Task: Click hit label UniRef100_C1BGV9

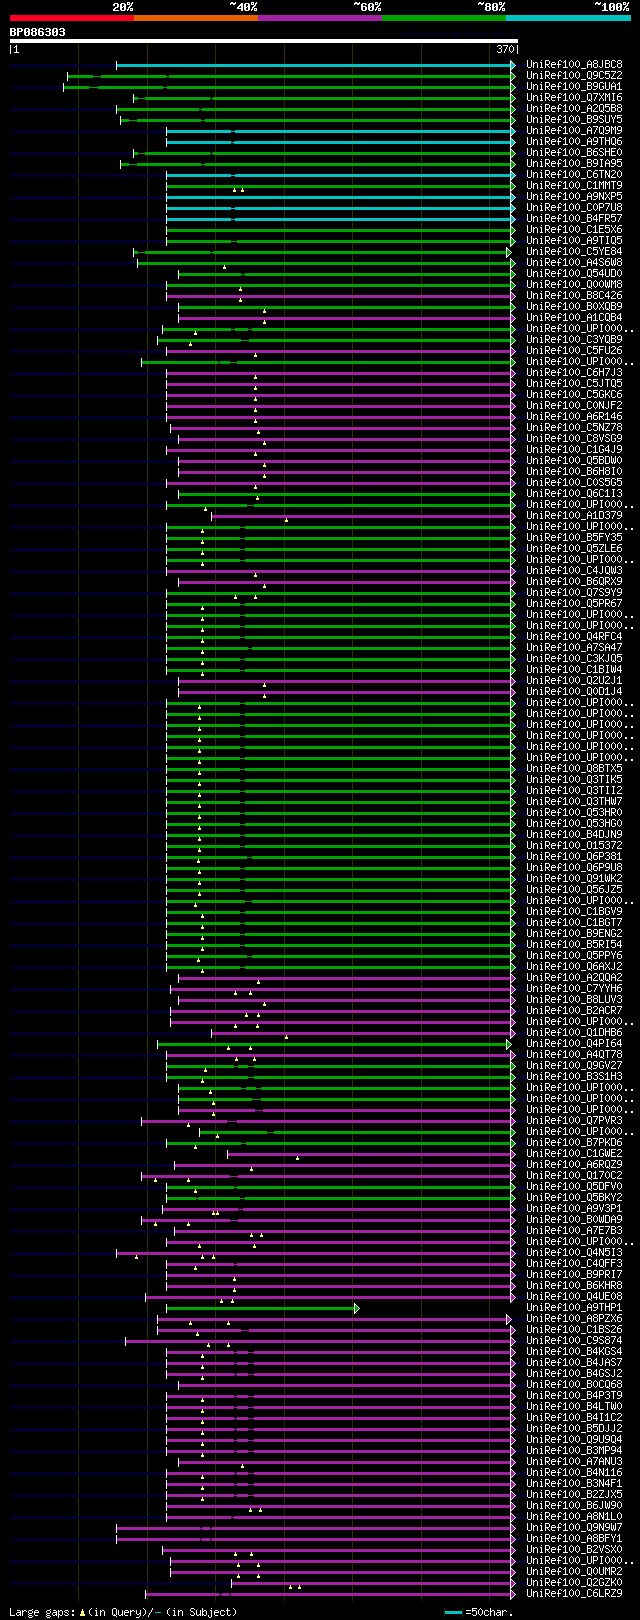Action: click(x=574, y=912)
